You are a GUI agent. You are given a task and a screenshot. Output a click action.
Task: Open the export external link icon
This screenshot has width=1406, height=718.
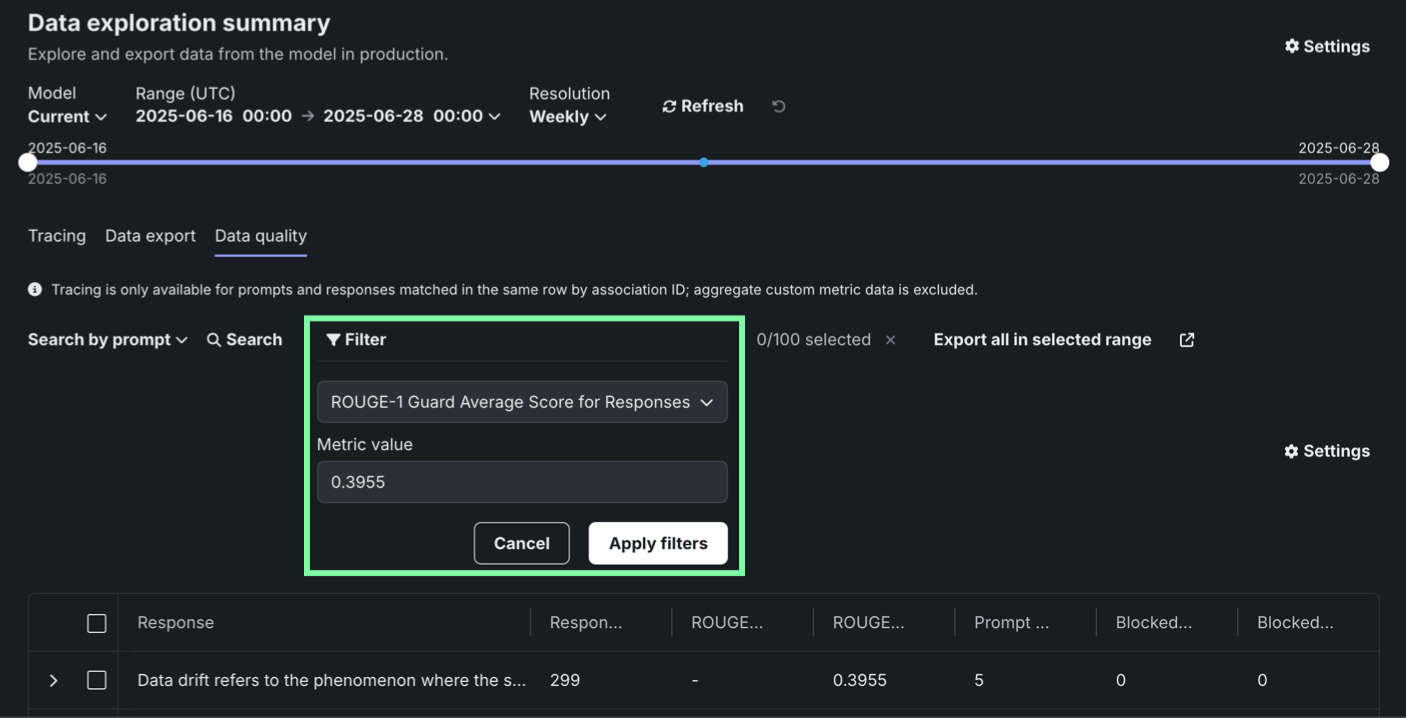1187,340
